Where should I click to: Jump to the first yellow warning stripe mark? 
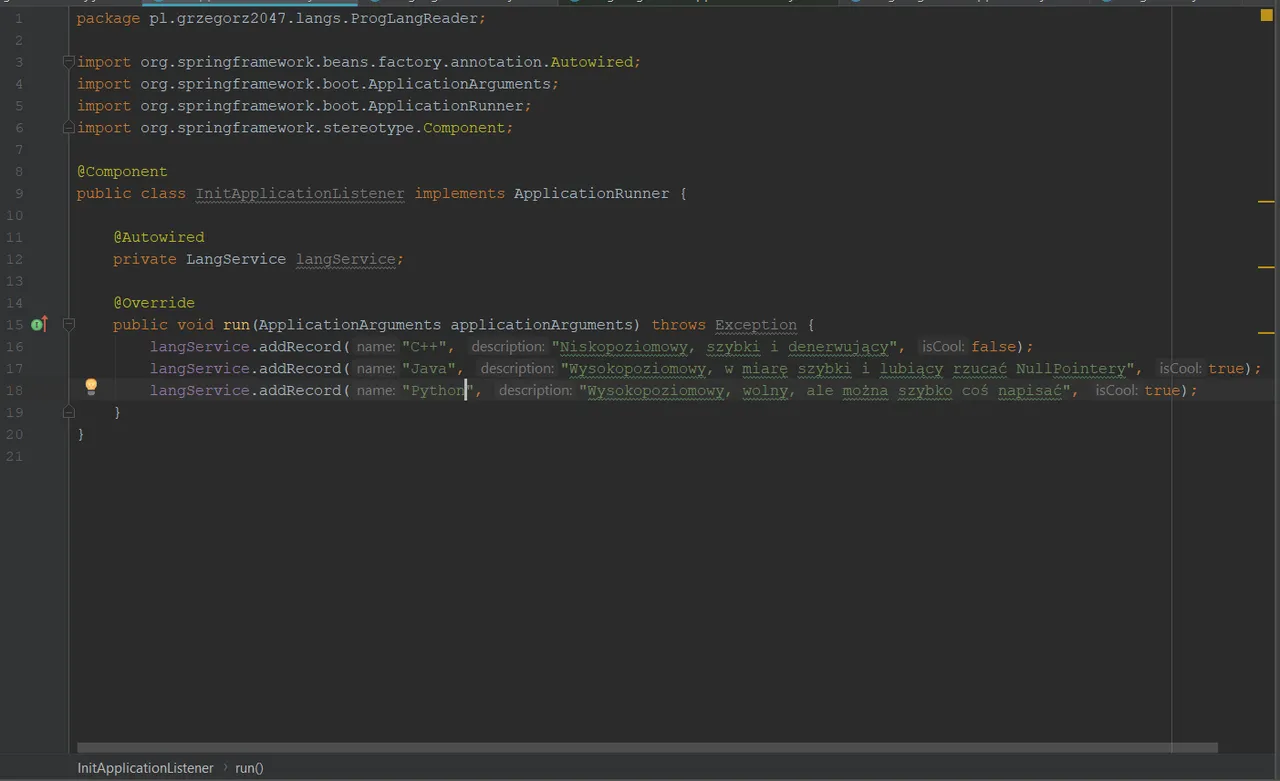pos(1266,202)
